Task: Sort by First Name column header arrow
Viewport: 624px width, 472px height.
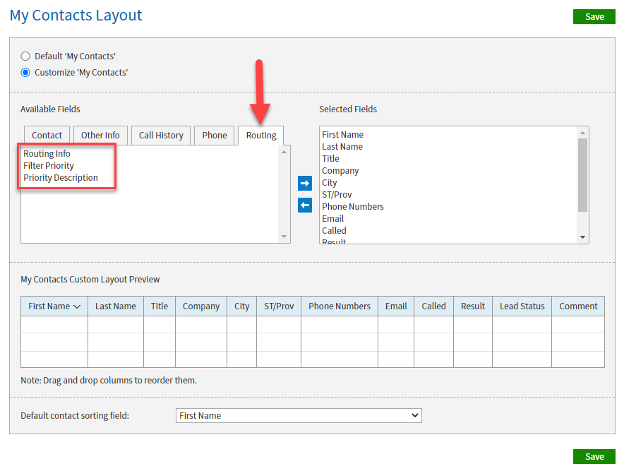Action: click(x=77, y=306)
